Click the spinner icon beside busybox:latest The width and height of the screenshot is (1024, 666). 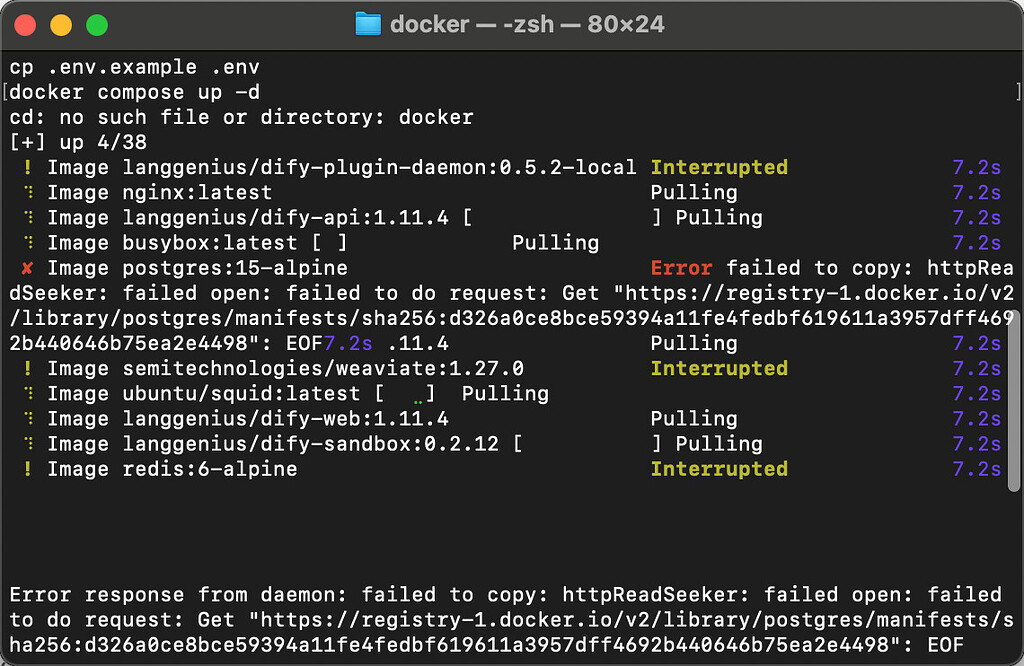click(27, 243)
